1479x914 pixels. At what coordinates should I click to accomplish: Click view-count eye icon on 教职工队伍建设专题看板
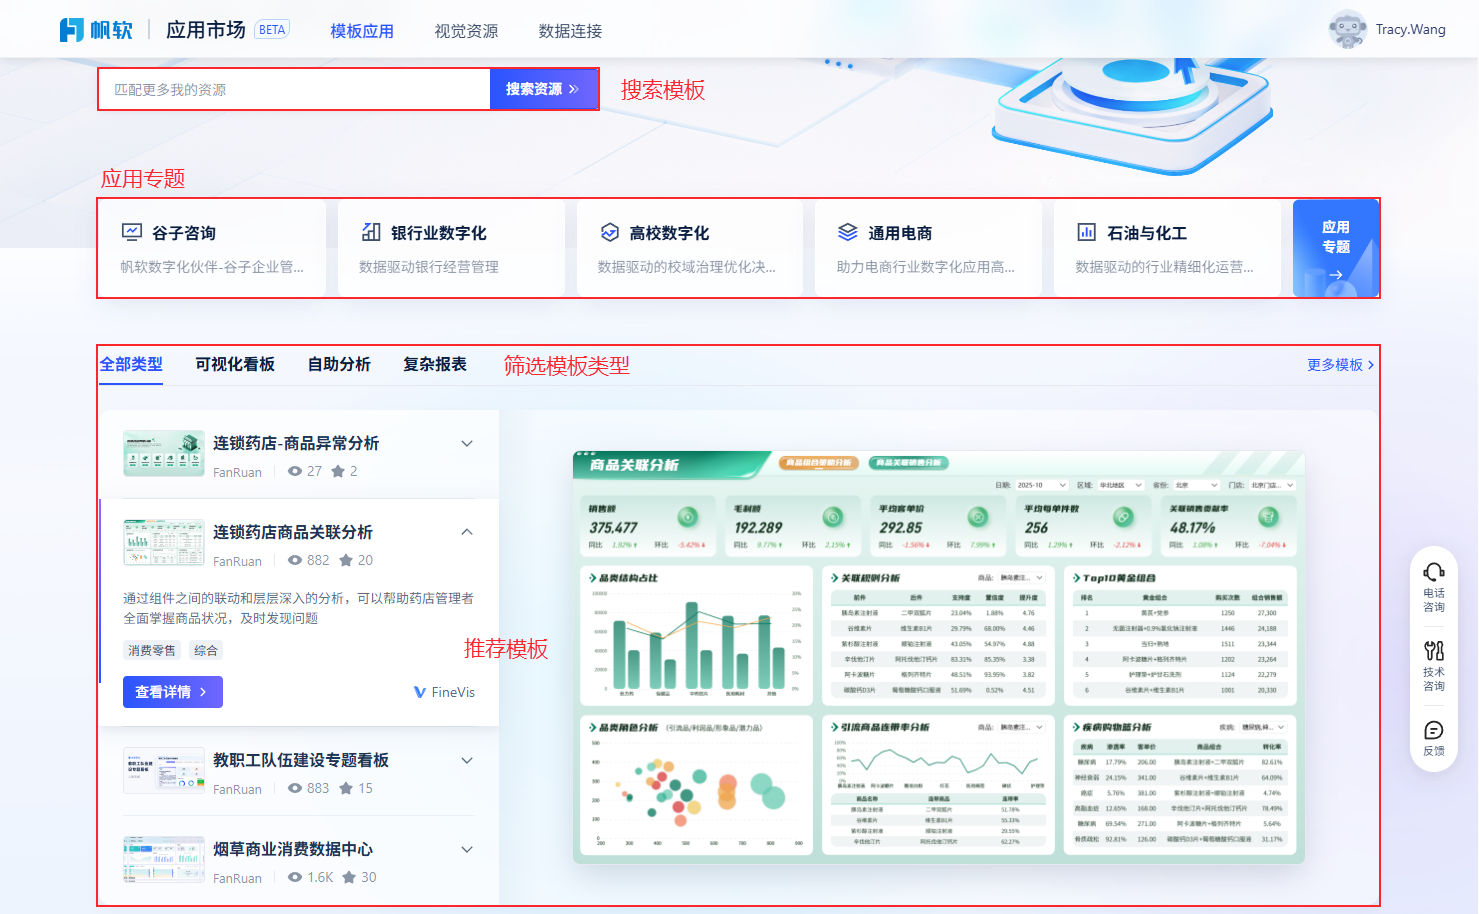tap(295, 788)
